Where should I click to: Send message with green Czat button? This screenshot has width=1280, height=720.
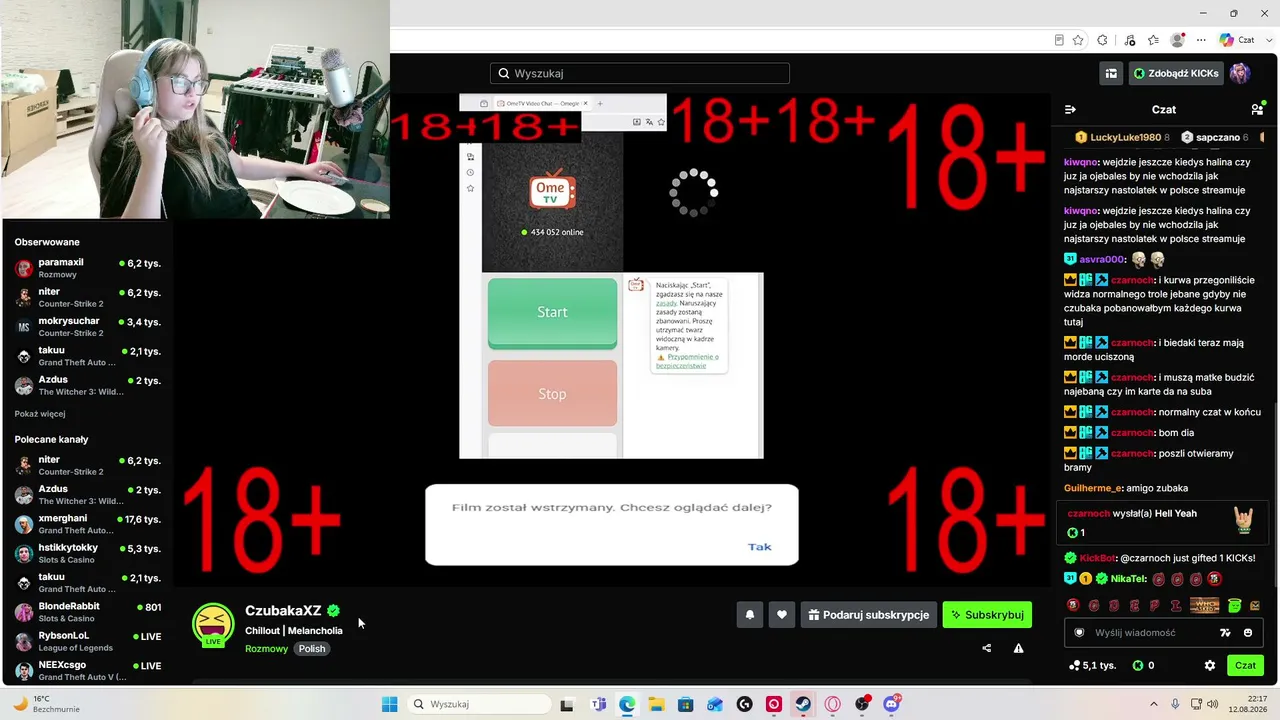click(x=1245, y=665)
